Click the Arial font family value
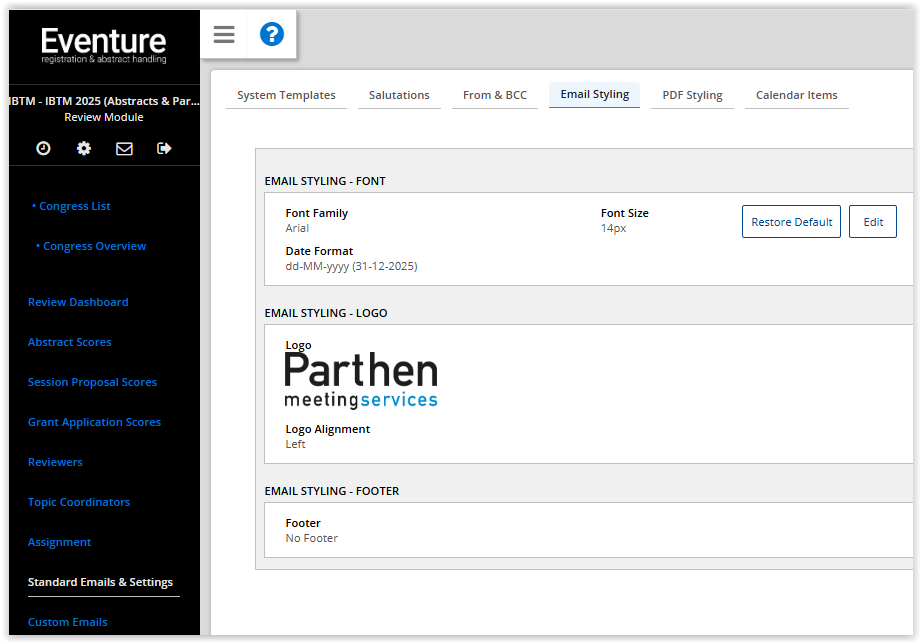 coord(297,228)
